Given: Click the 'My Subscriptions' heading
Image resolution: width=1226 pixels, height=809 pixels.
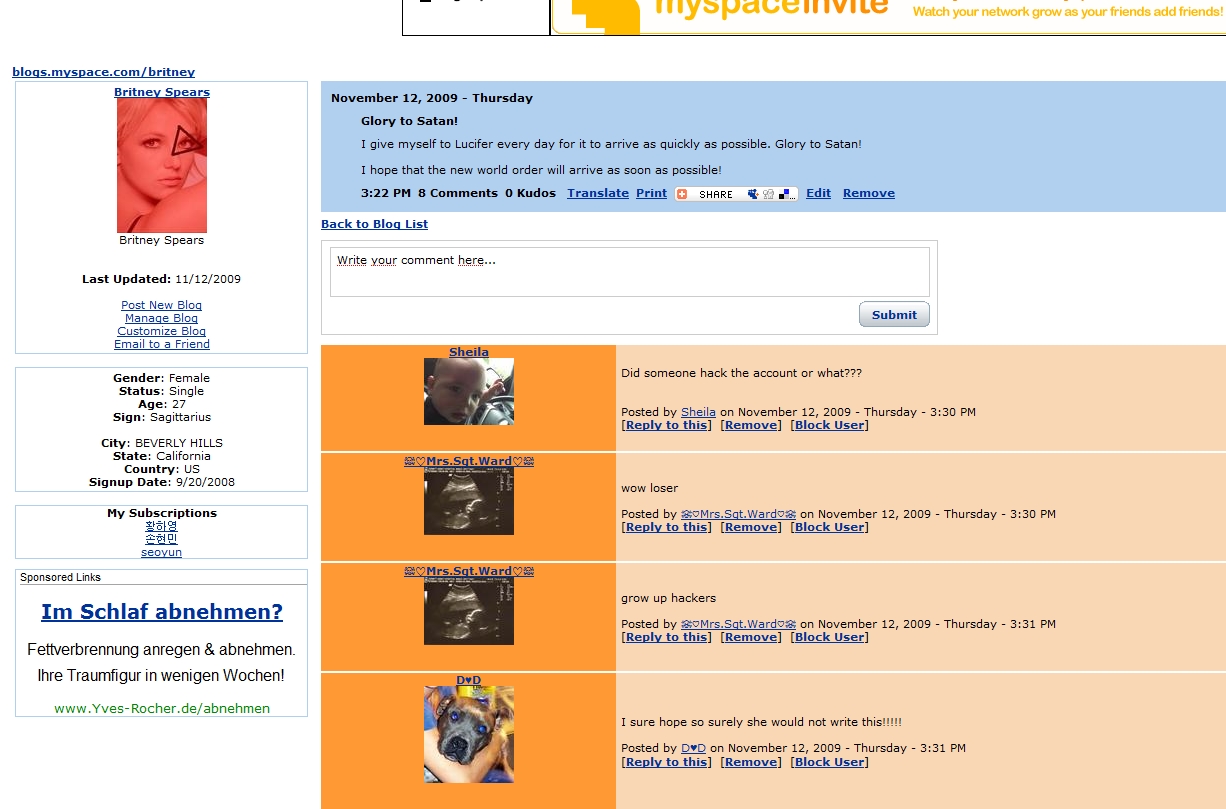Looking at the screenshot, I should point(162,513).
